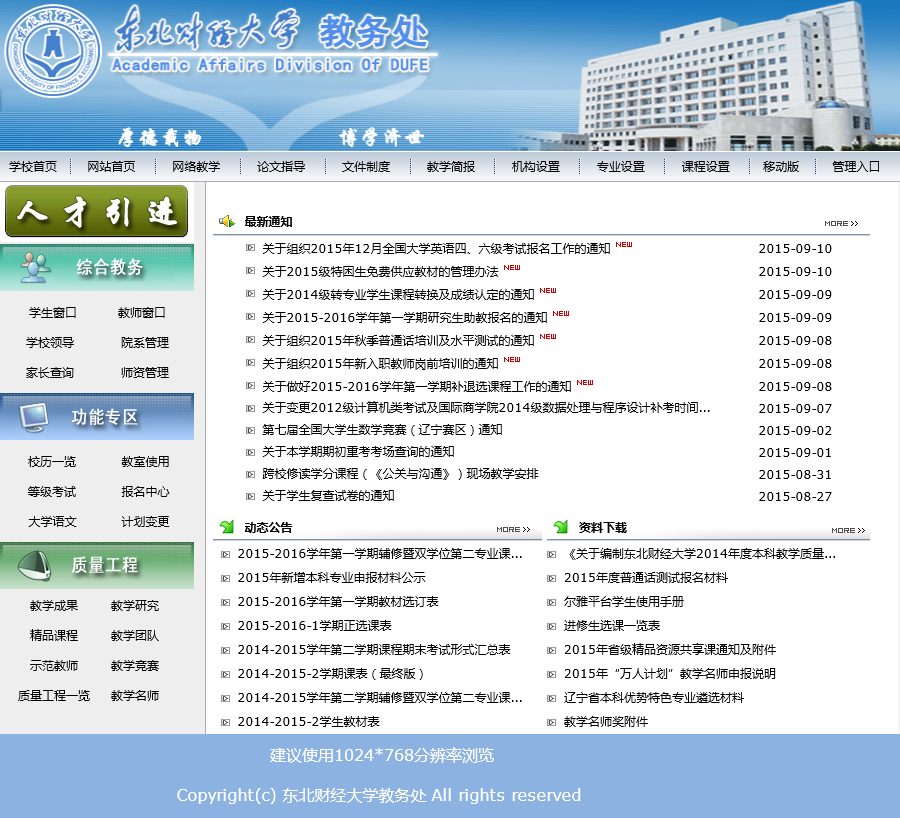Open 教师窗口 link
The height and width of the screenshot is (818, 900).
142,313
